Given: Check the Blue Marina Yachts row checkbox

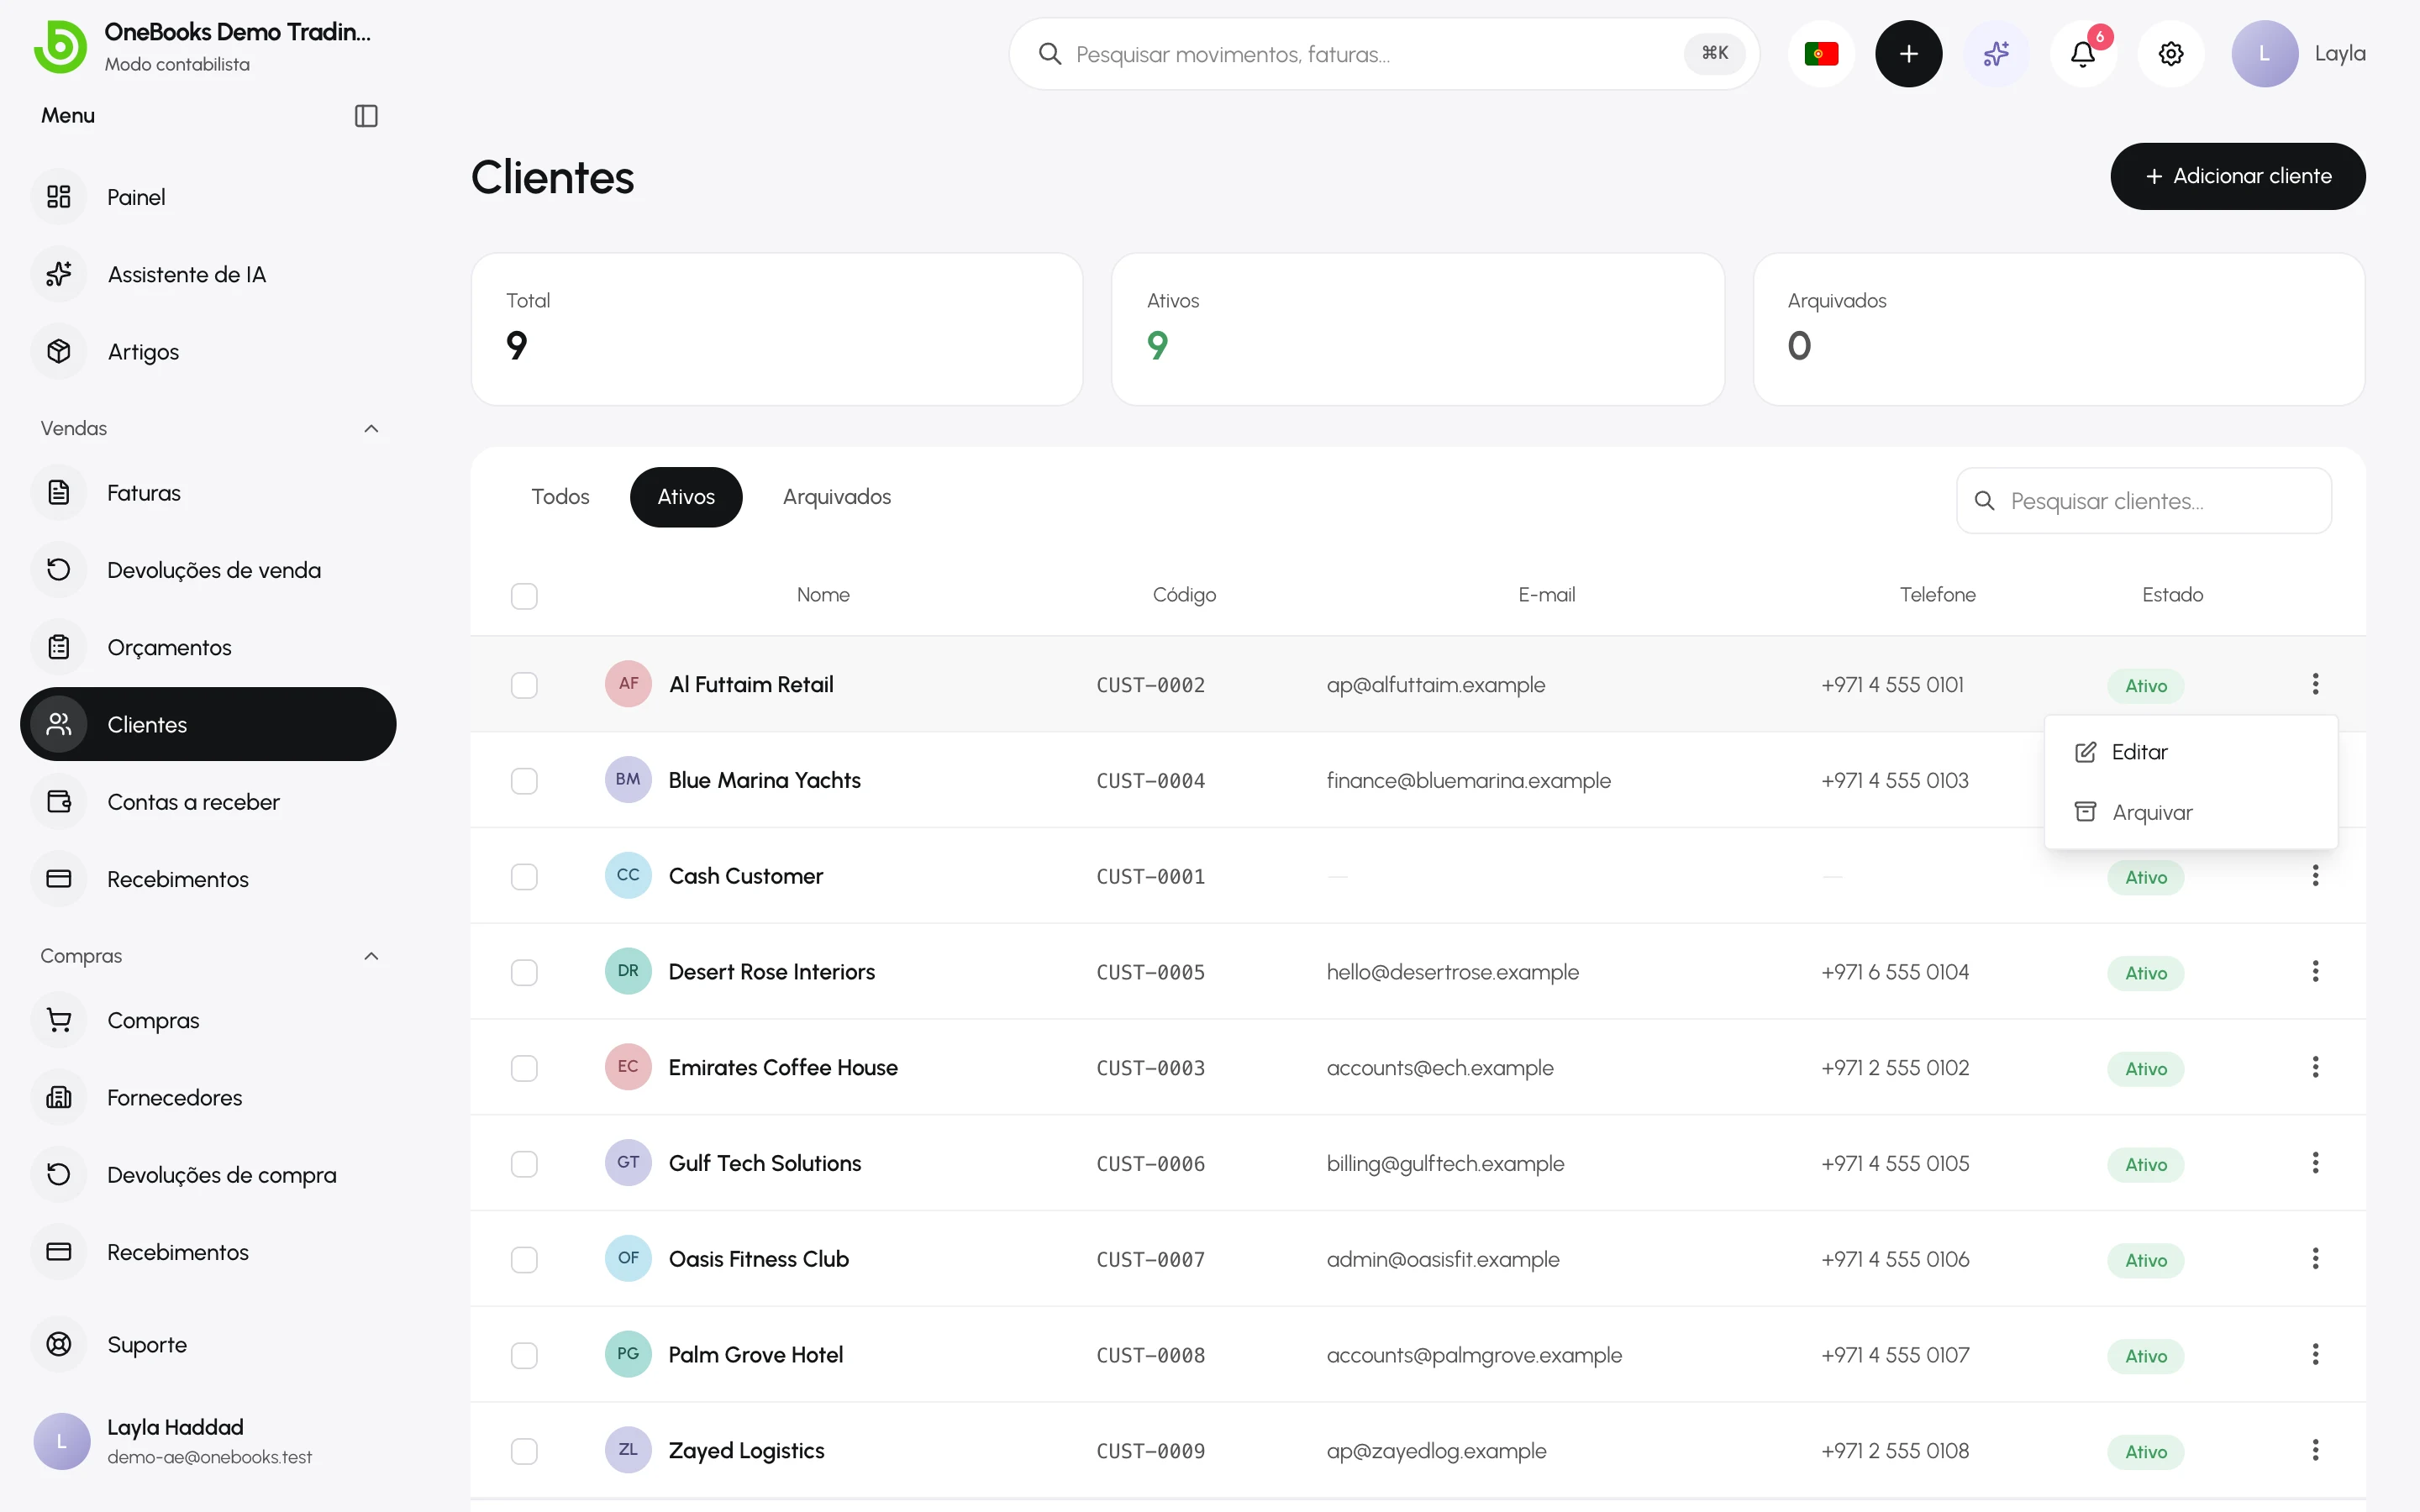Looking at the screenshot, I should click(x=524, y=781).
